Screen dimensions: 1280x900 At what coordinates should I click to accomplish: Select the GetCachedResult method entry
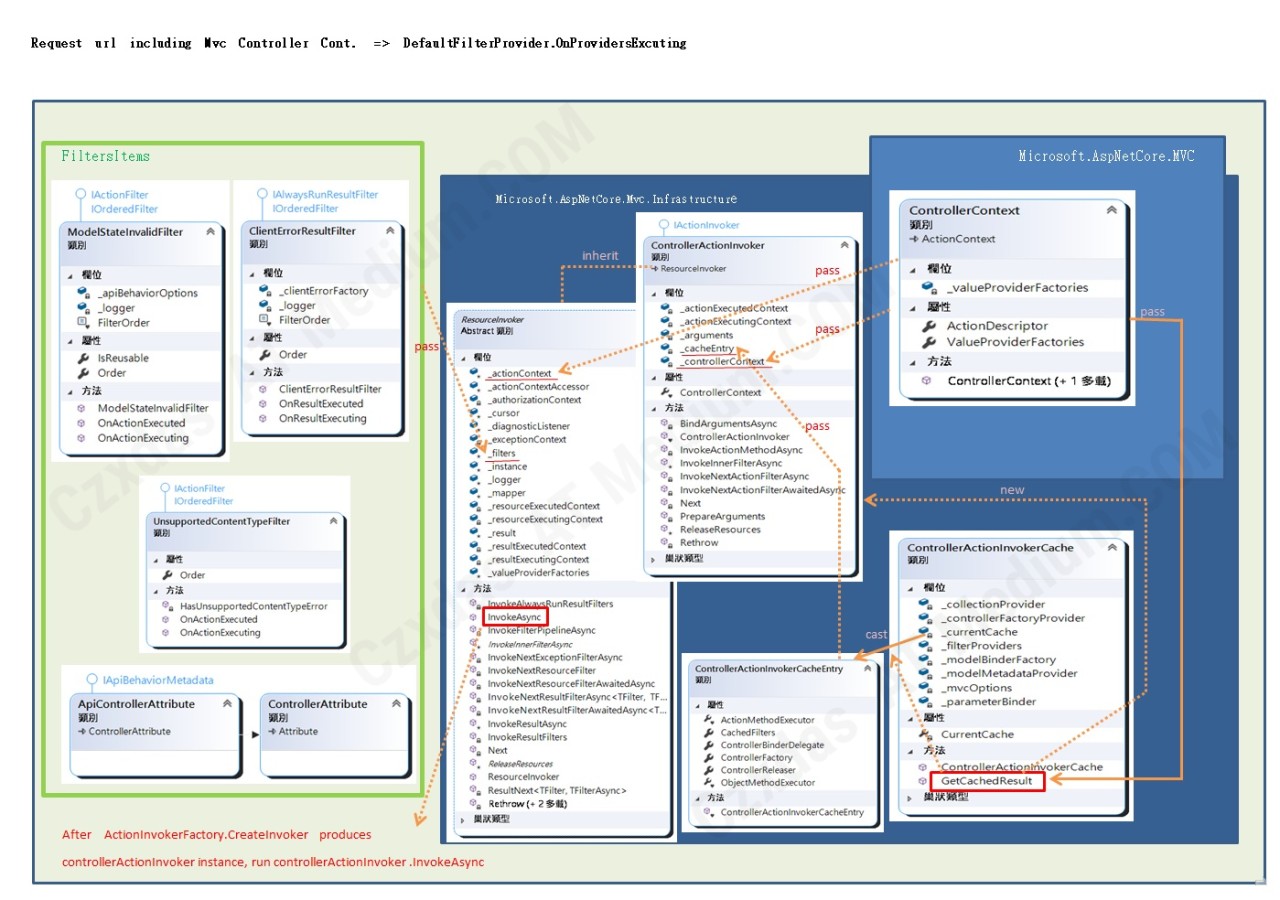click(x=986, y=781)
